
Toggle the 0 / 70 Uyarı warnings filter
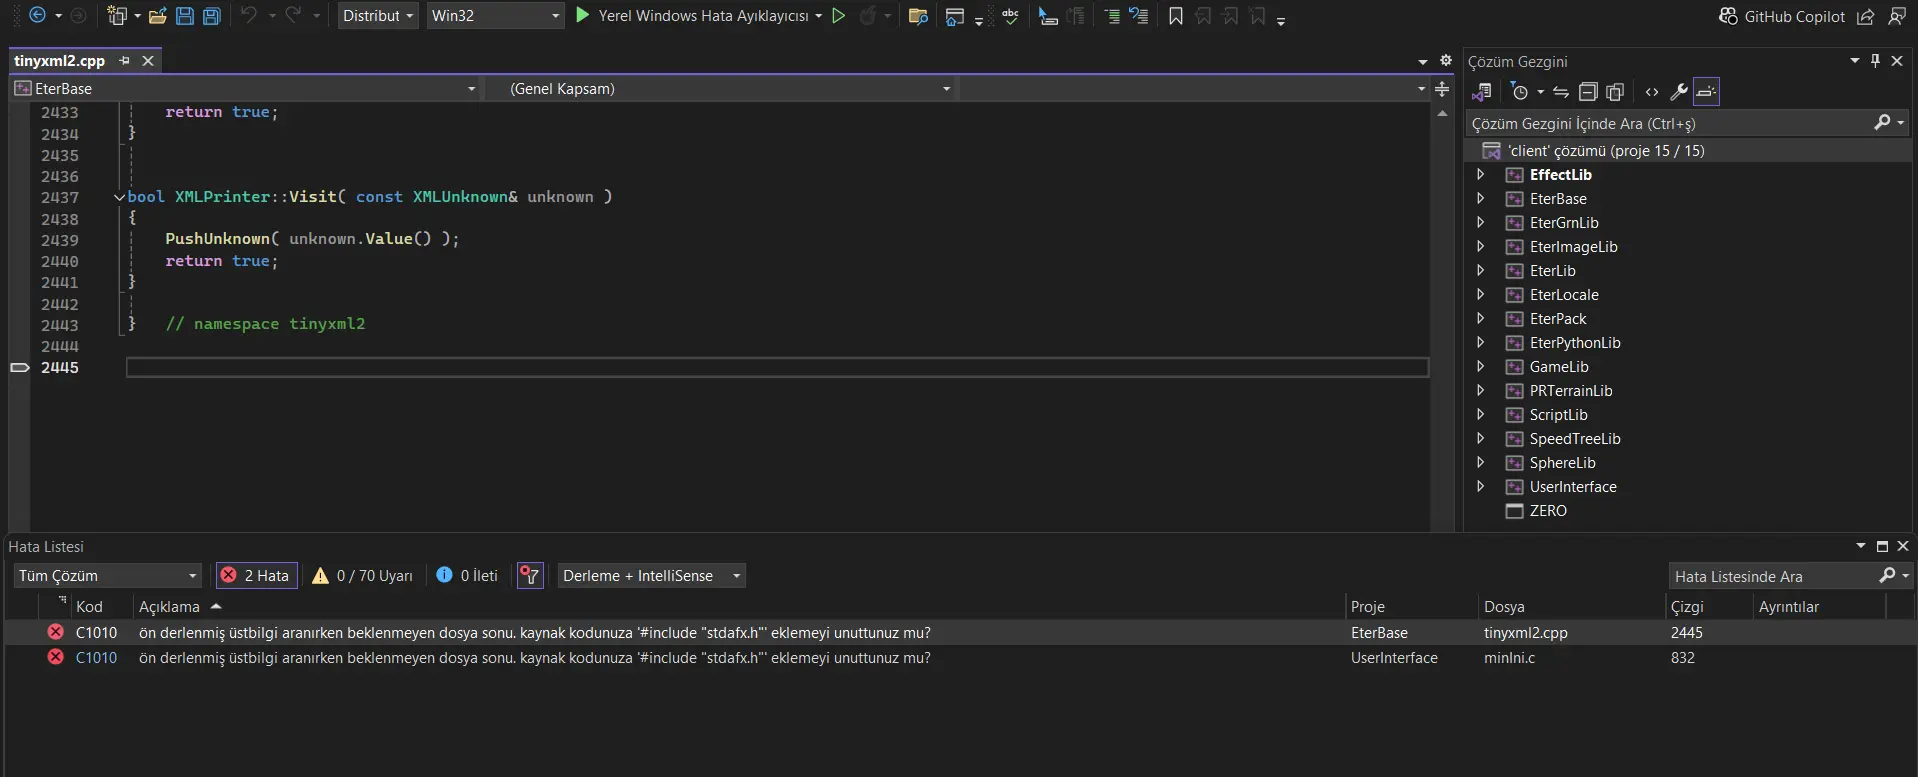[362, 576]
